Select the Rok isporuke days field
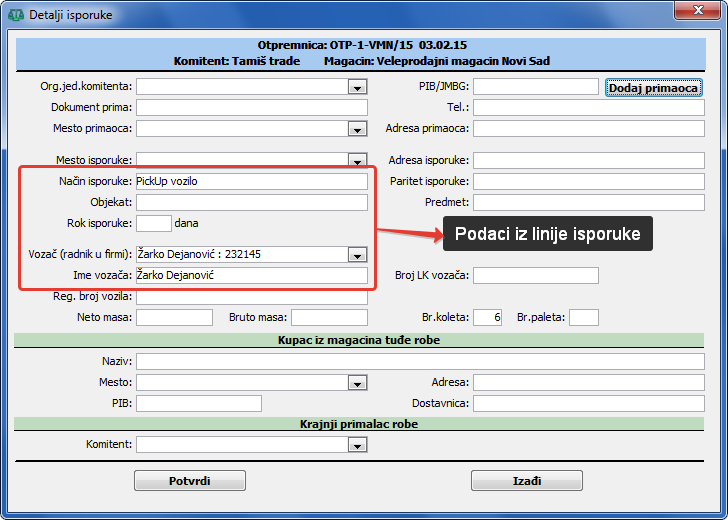The width and height of the screenshot is (728, 520). [153, 223]
